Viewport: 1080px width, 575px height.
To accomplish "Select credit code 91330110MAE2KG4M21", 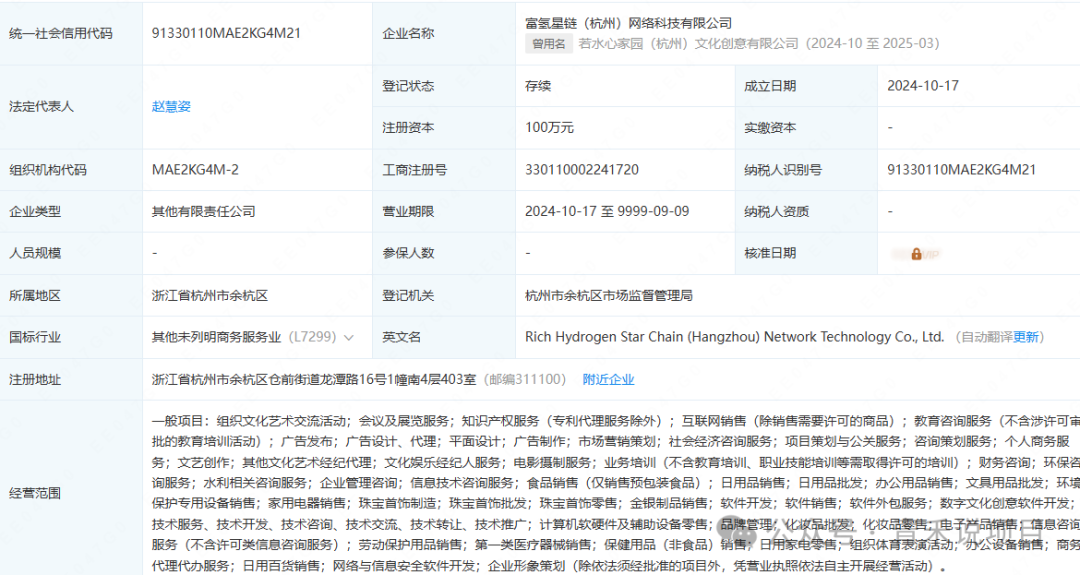I will coord(226,33).
